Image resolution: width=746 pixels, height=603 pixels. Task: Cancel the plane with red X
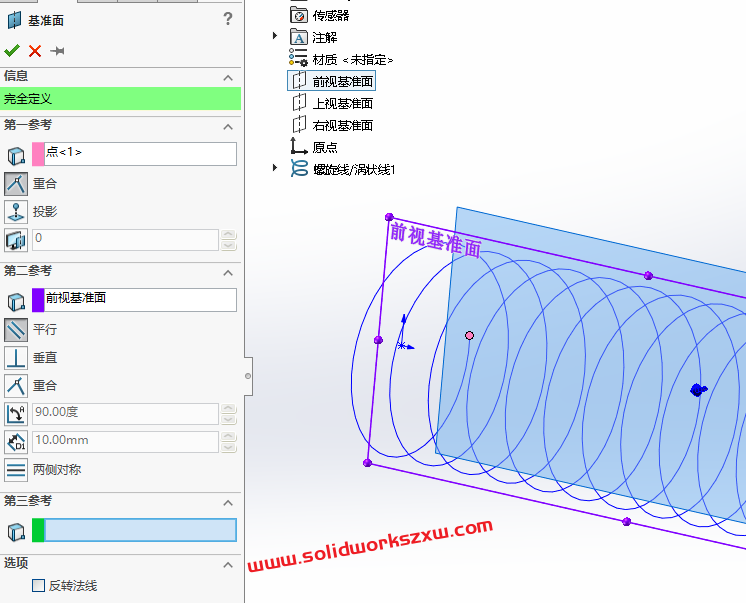(x=35, y=51)
